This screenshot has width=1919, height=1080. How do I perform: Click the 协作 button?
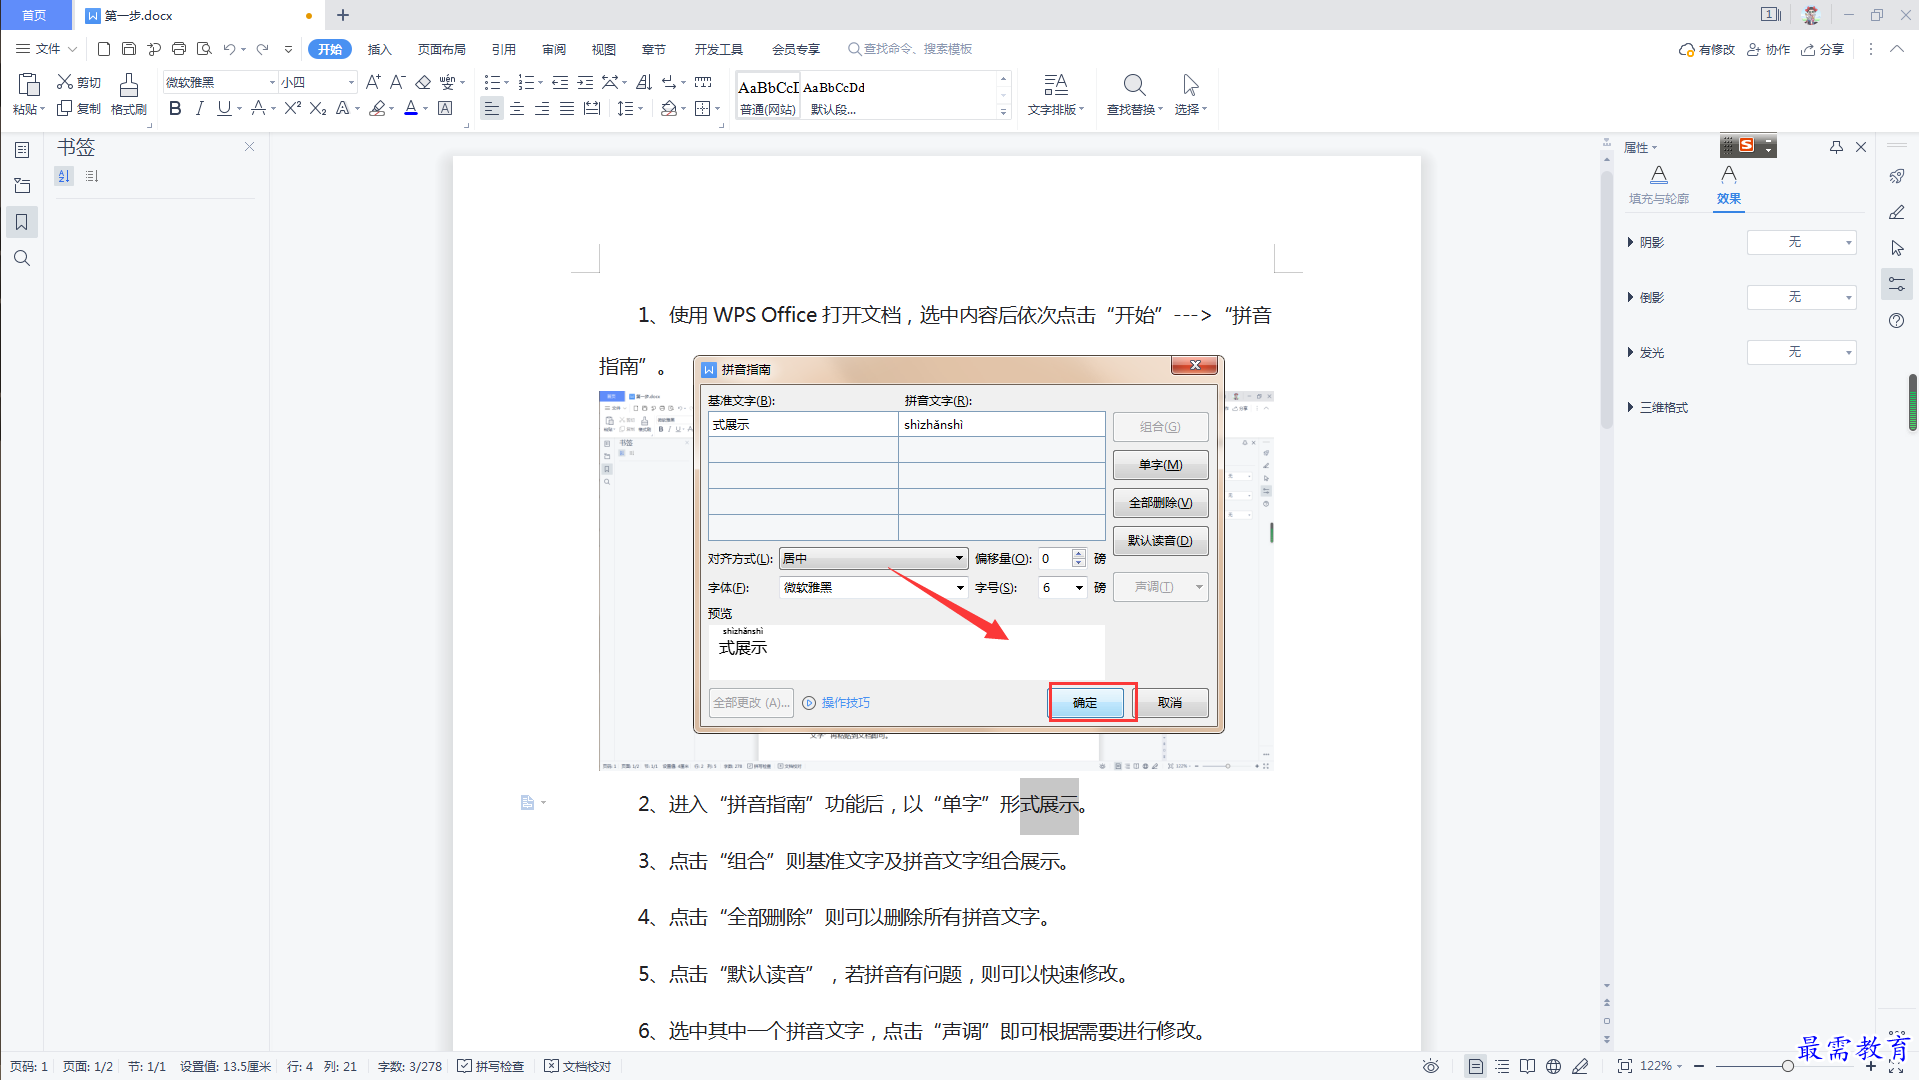tap(1768, 49)
